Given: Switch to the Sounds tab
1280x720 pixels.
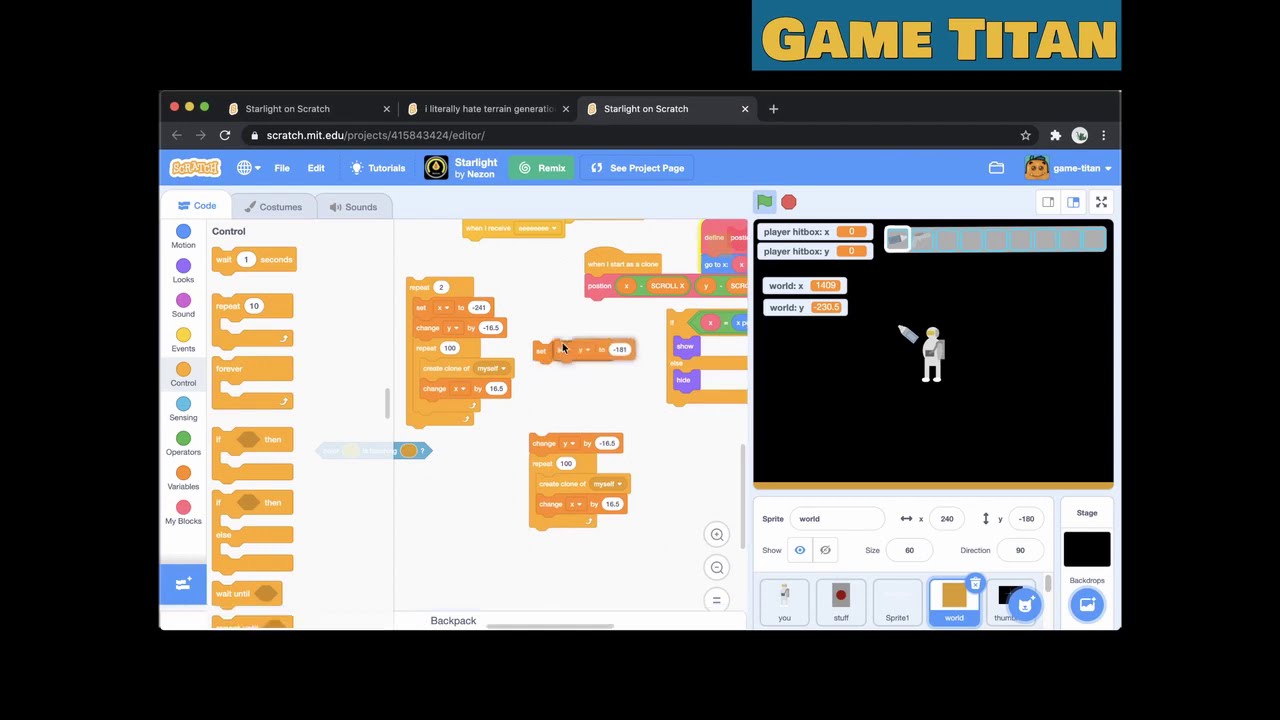Looking at the screenshot, I should [353, 207].
